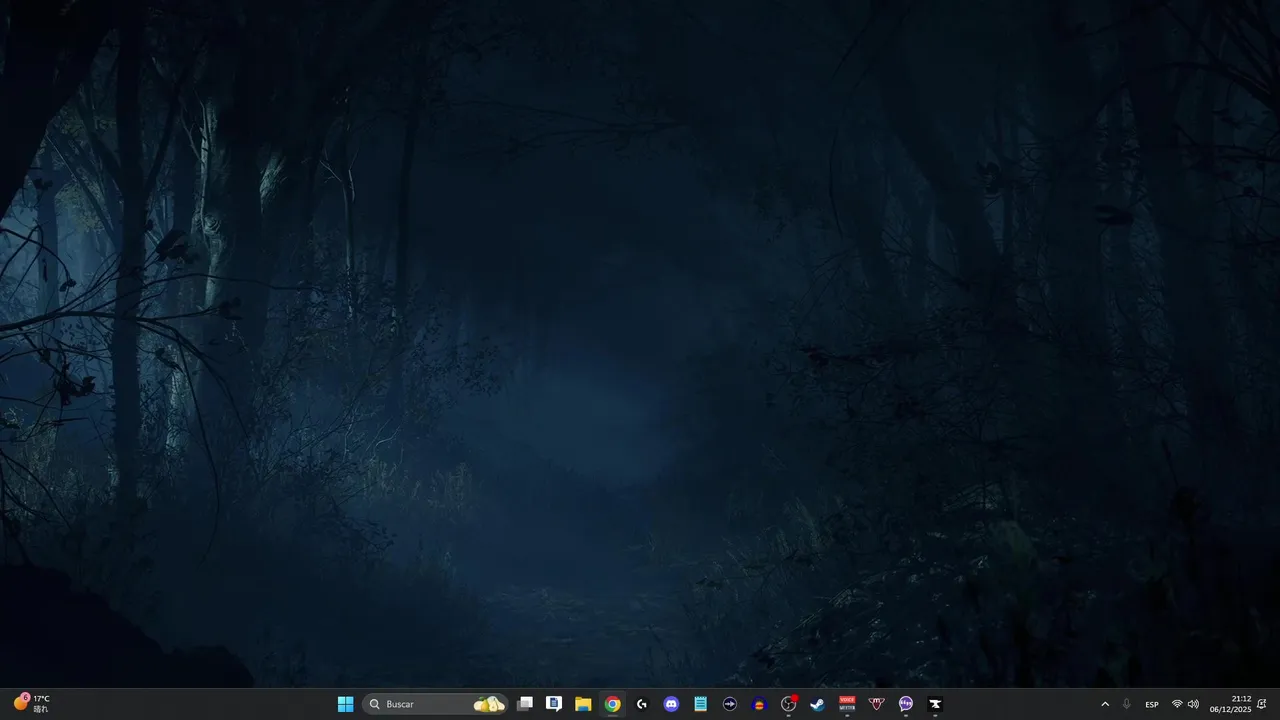The image size is (1280, 720).
Task: Click the pears search highlight image
Action: (x=489, y=704)
